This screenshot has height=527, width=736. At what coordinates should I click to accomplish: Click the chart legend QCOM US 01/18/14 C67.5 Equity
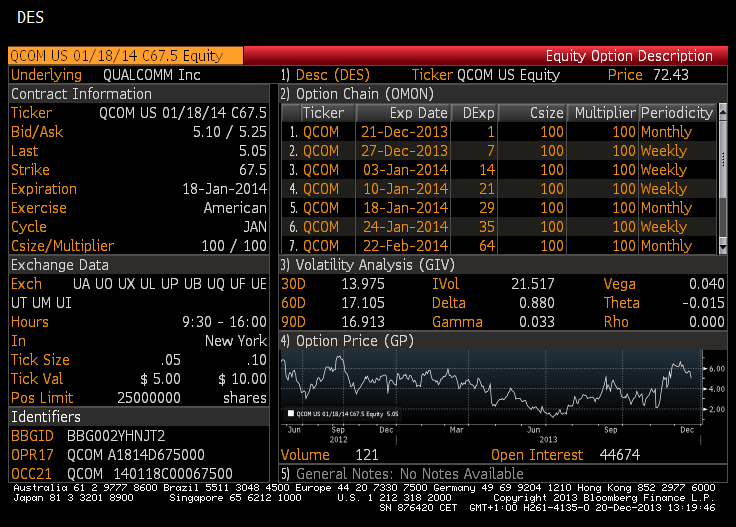(x=343, y=413)
